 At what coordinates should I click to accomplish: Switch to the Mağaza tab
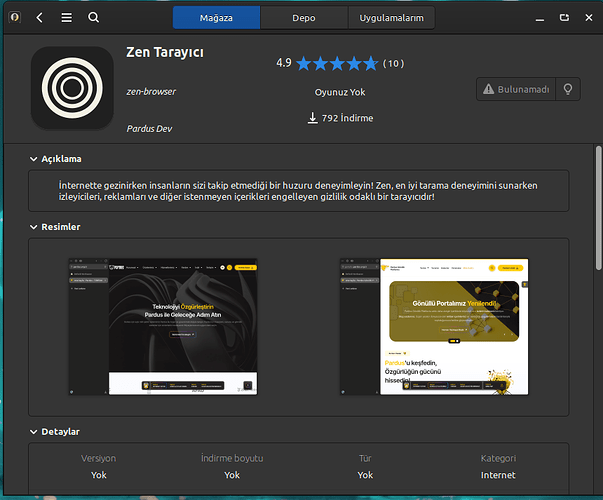click(x=216, y=18)
